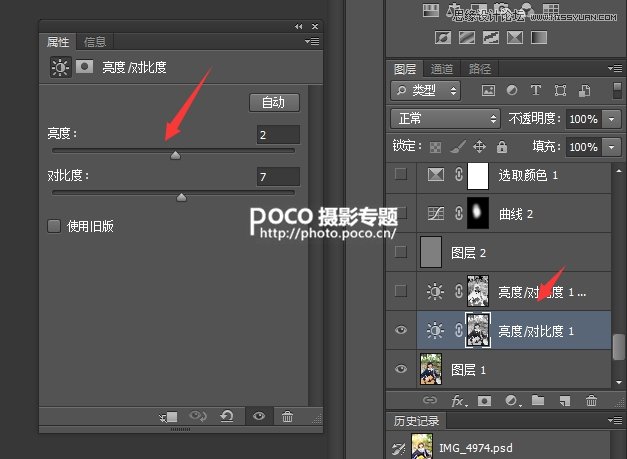
Task: Open the fx layer style menu
Action: (458, 400)
